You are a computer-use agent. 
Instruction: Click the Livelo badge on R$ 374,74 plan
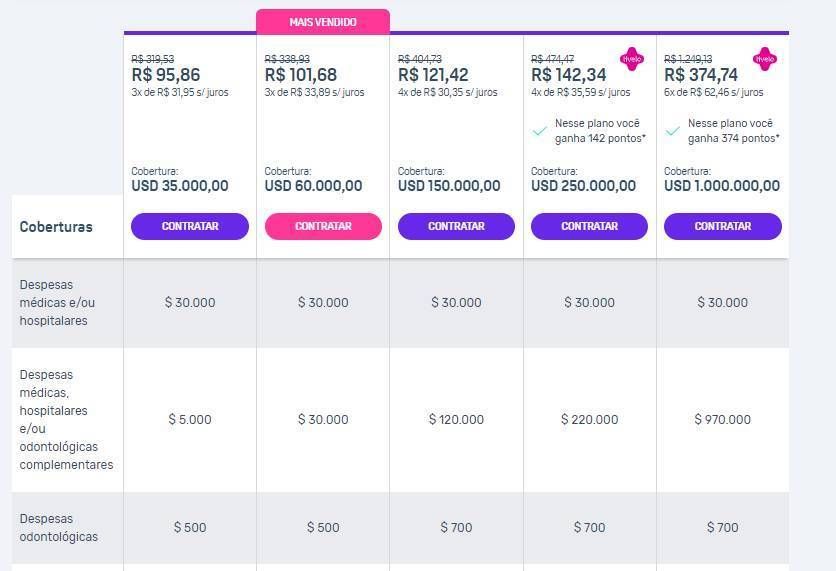point(765,59)
